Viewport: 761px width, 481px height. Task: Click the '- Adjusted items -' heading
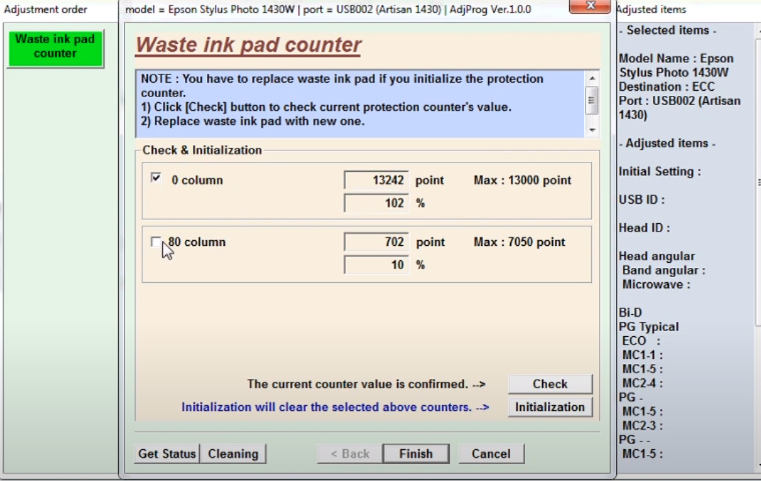[x=667, y=144]
